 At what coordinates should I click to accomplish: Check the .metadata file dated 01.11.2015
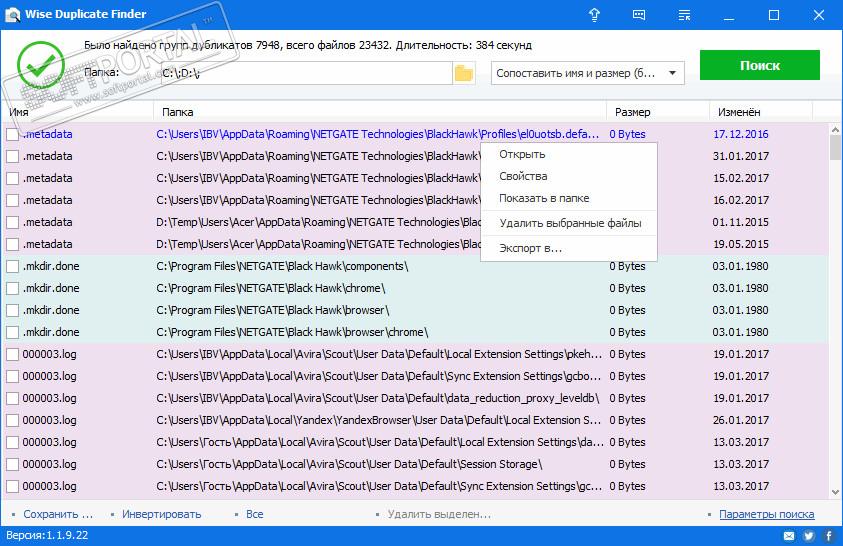tap(12, 222)
